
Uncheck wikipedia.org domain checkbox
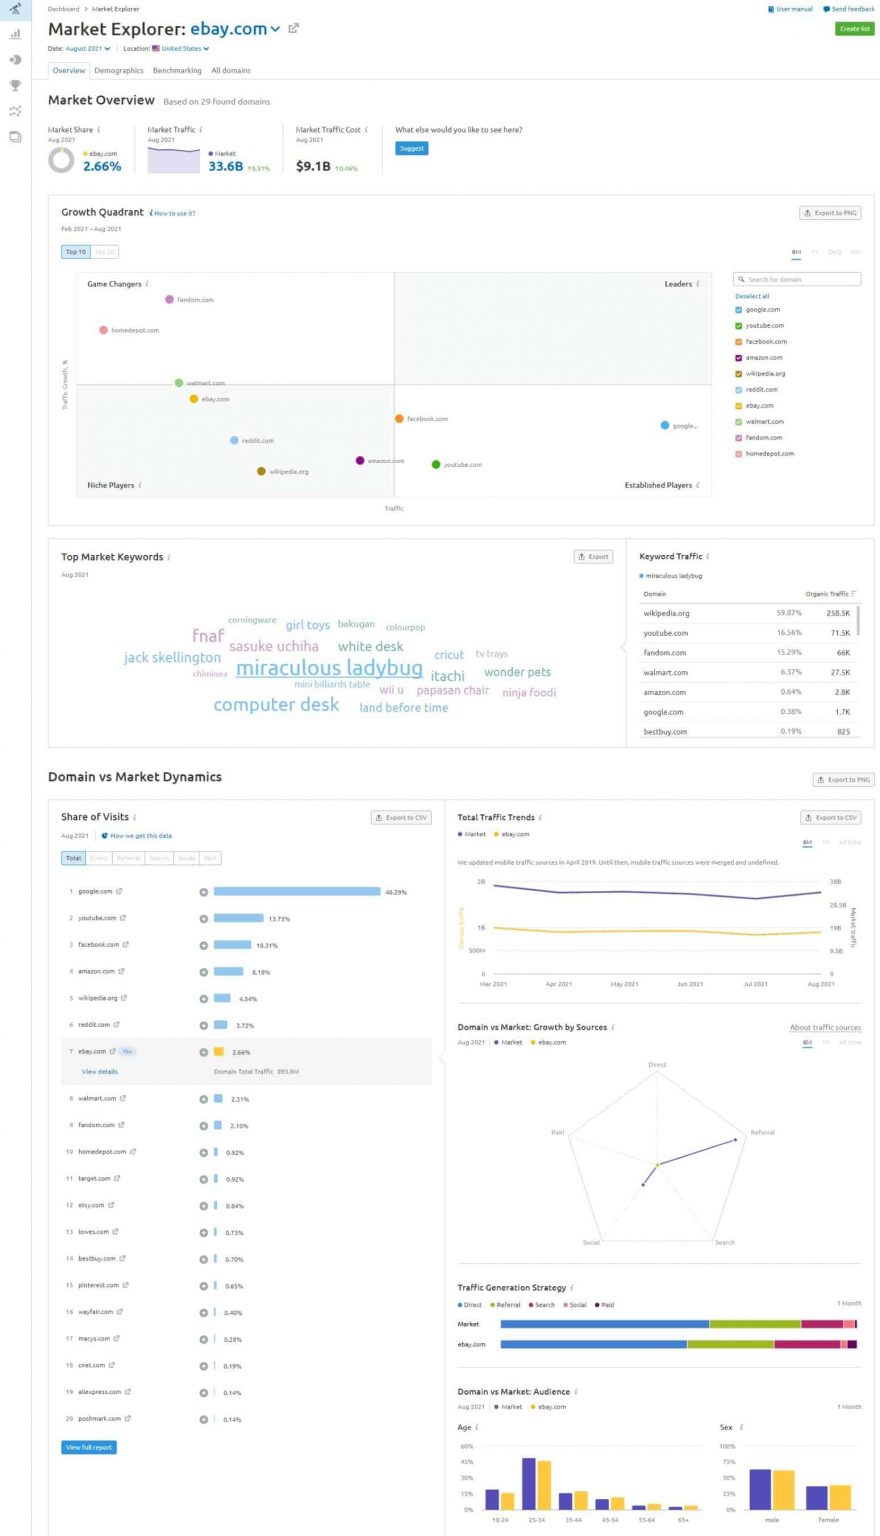point(739,374)
